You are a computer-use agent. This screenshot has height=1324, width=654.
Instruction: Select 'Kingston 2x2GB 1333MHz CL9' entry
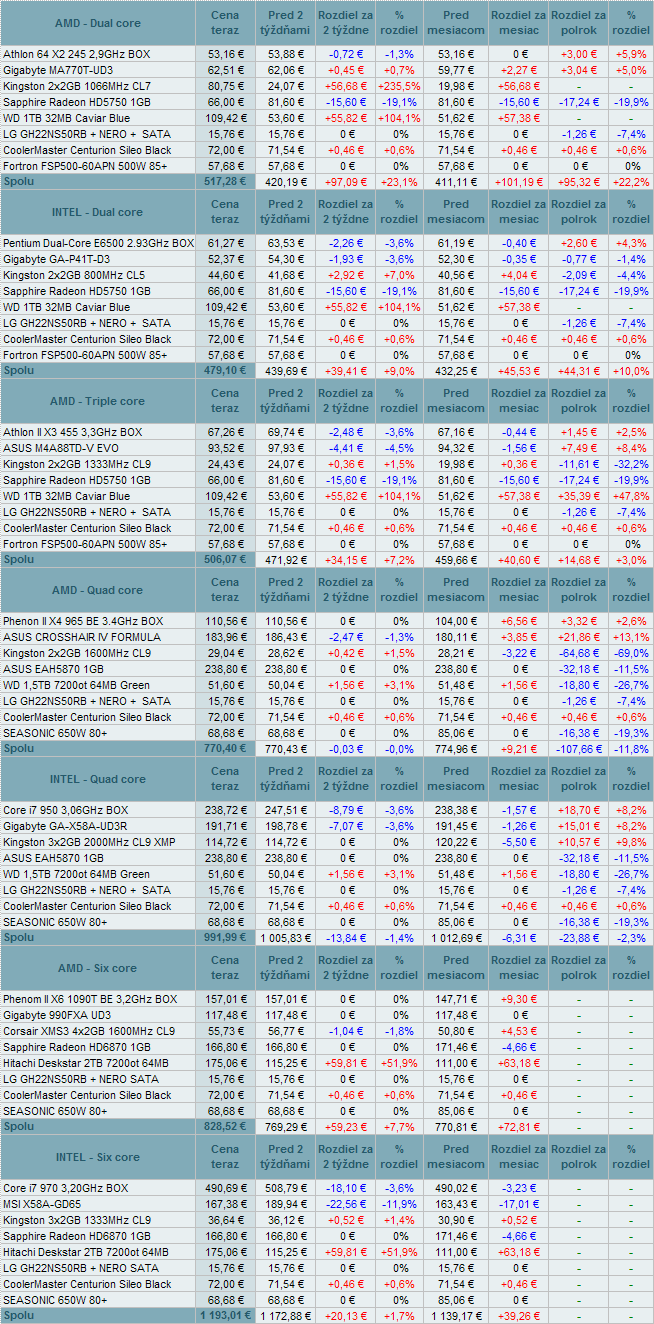(77, 464)
